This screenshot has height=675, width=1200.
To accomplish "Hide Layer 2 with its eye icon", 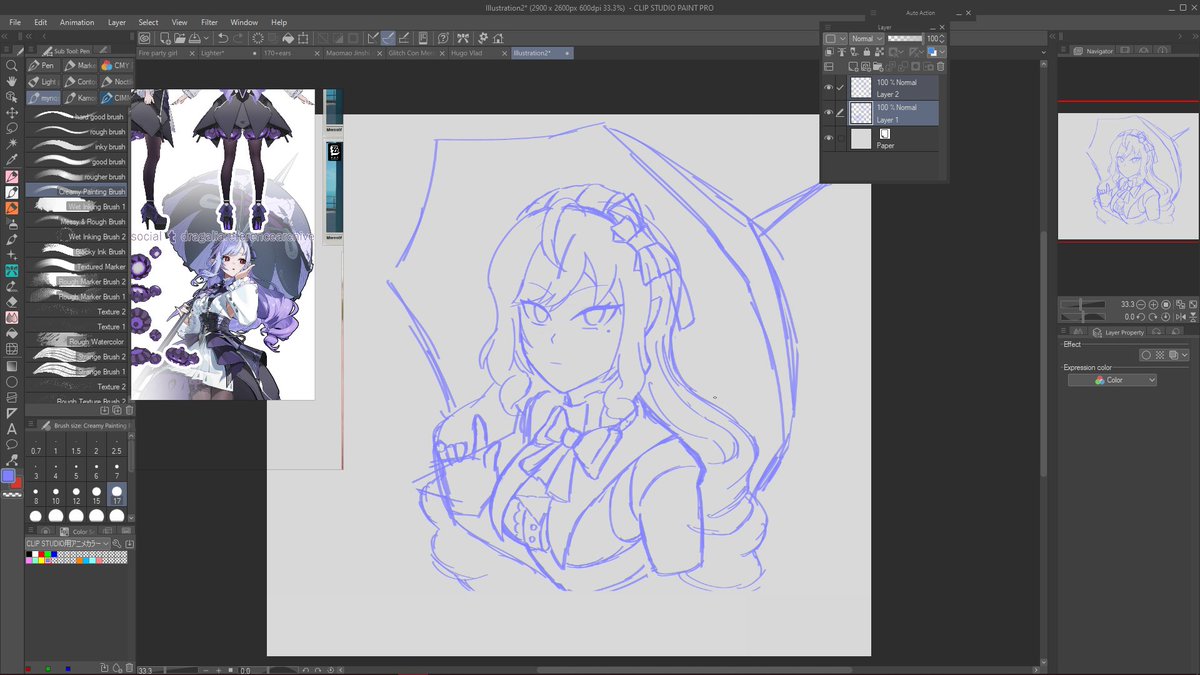I will (x=828, y=88).
